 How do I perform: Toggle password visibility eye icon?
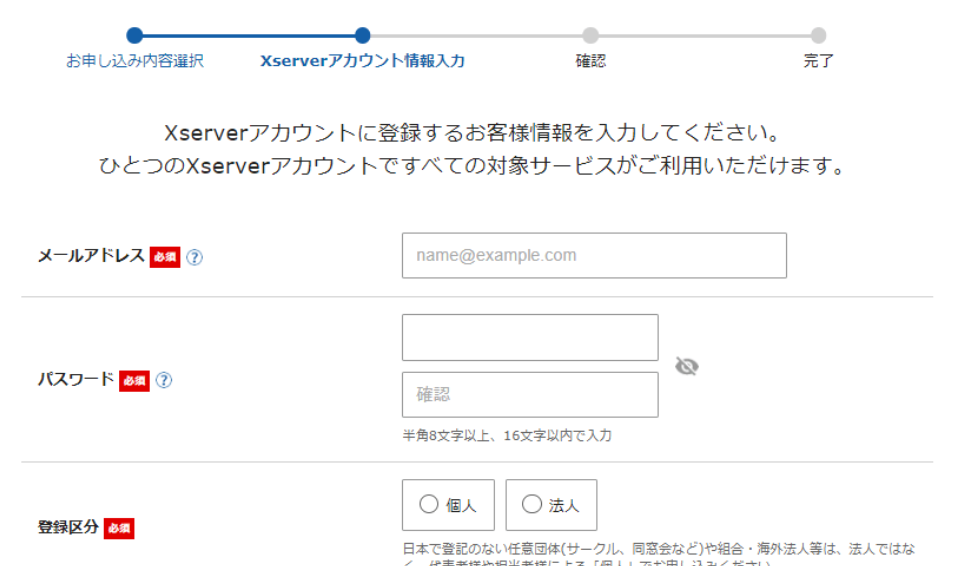(686, 366)
